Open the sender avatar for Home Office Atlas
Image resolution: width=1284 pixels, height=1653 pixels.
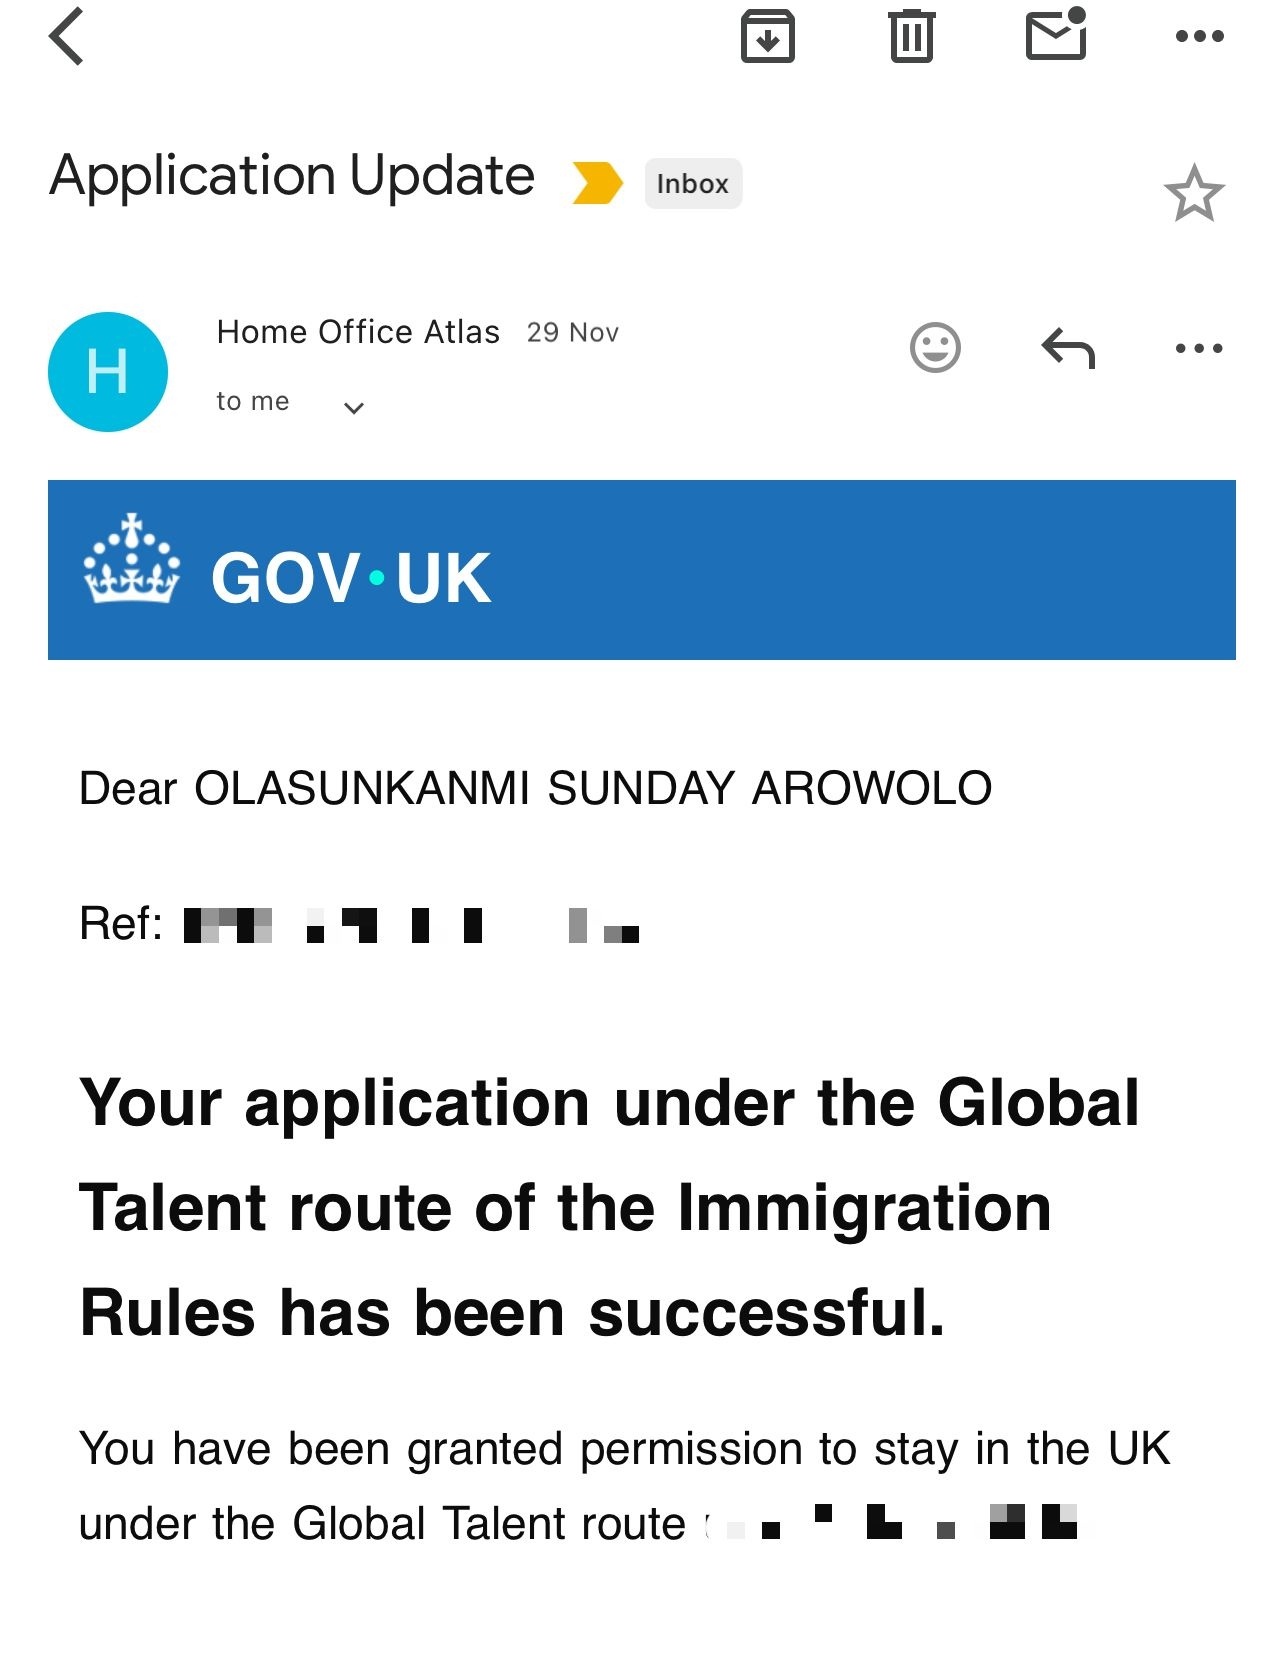108,370
